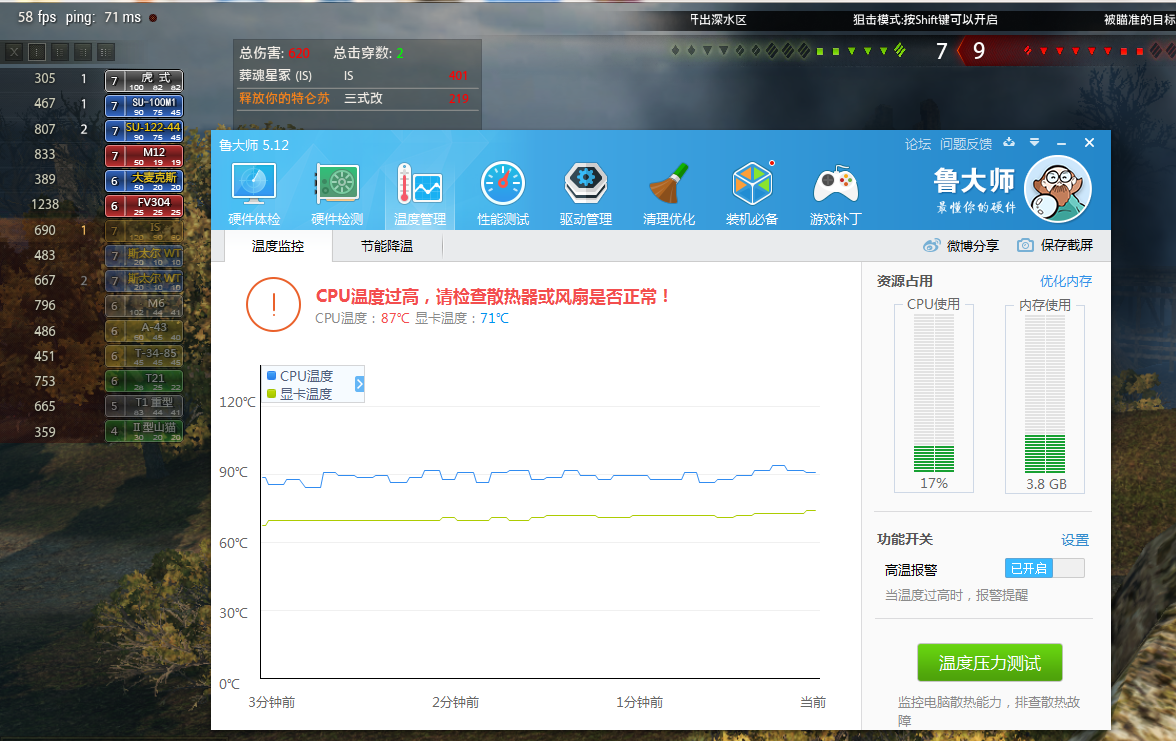
Task: Select the T-34-85 tank entry
Action: coord(144,356)
